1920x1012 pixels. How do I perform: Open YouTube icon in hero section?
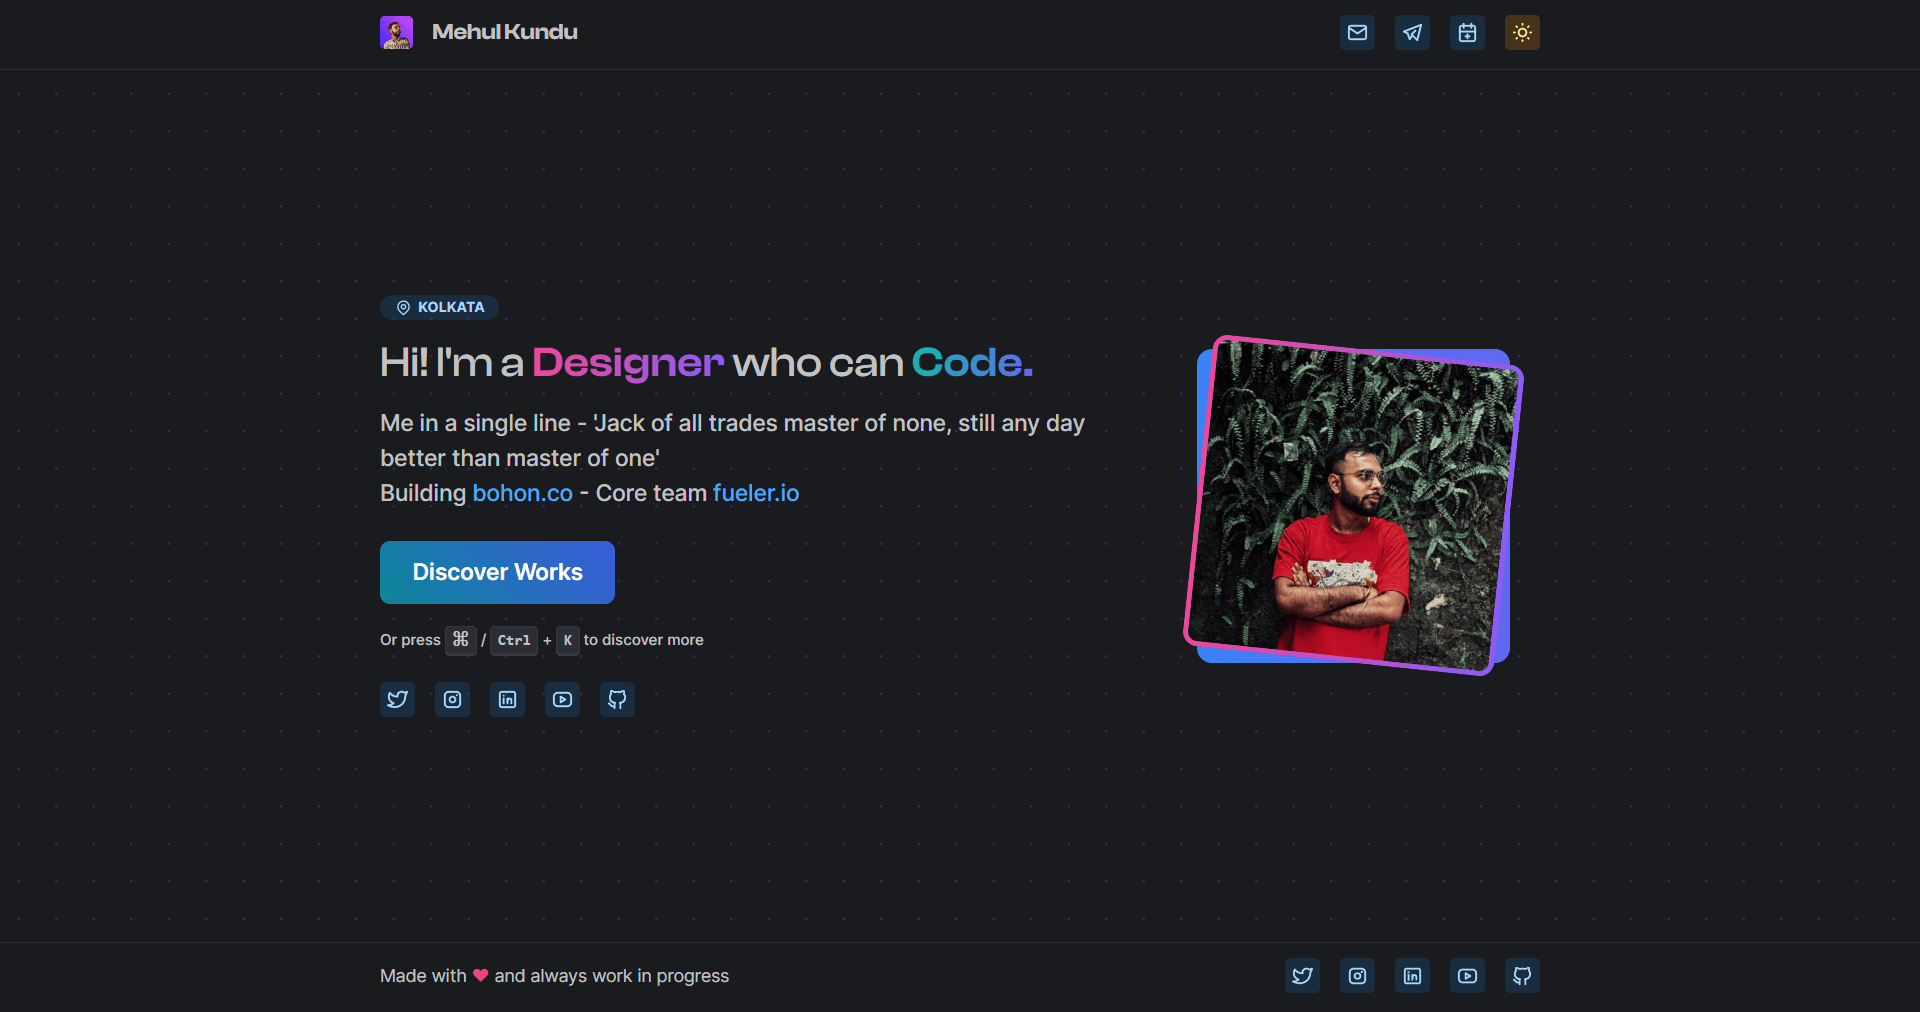coord(562,700)
